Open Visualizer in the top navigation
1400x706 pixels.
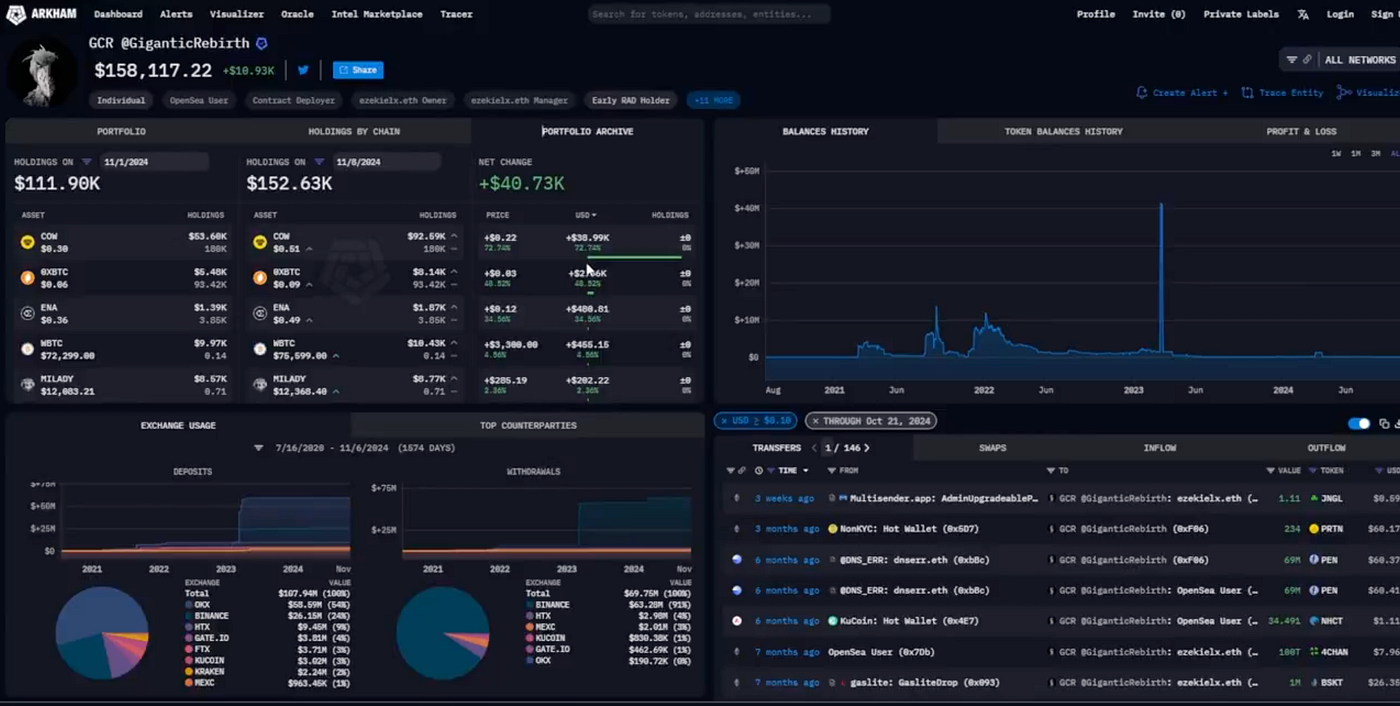[237, 14]
